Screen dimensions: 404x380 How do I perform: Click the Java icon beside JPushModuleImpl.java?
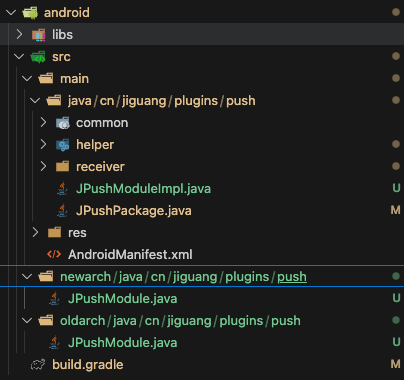point(62,189)
